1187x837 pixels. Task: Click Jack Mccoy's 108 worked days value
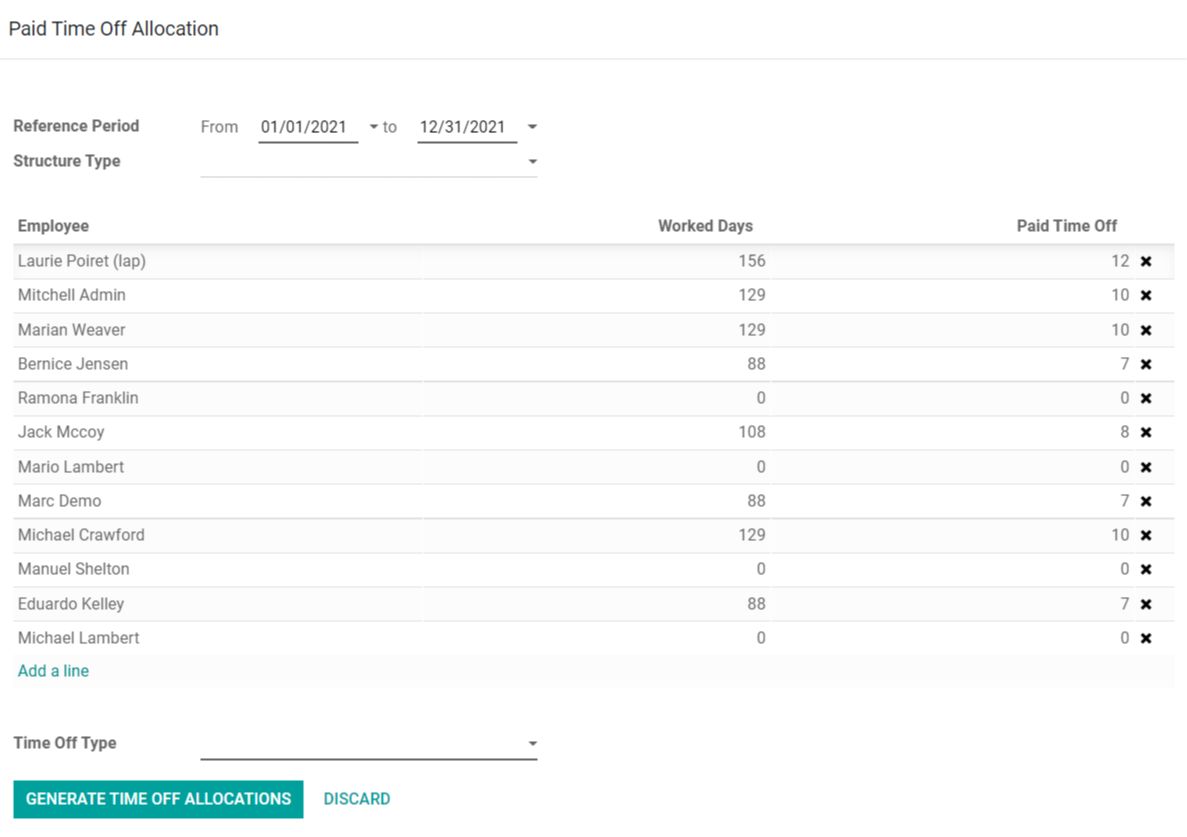click(752, 432)
